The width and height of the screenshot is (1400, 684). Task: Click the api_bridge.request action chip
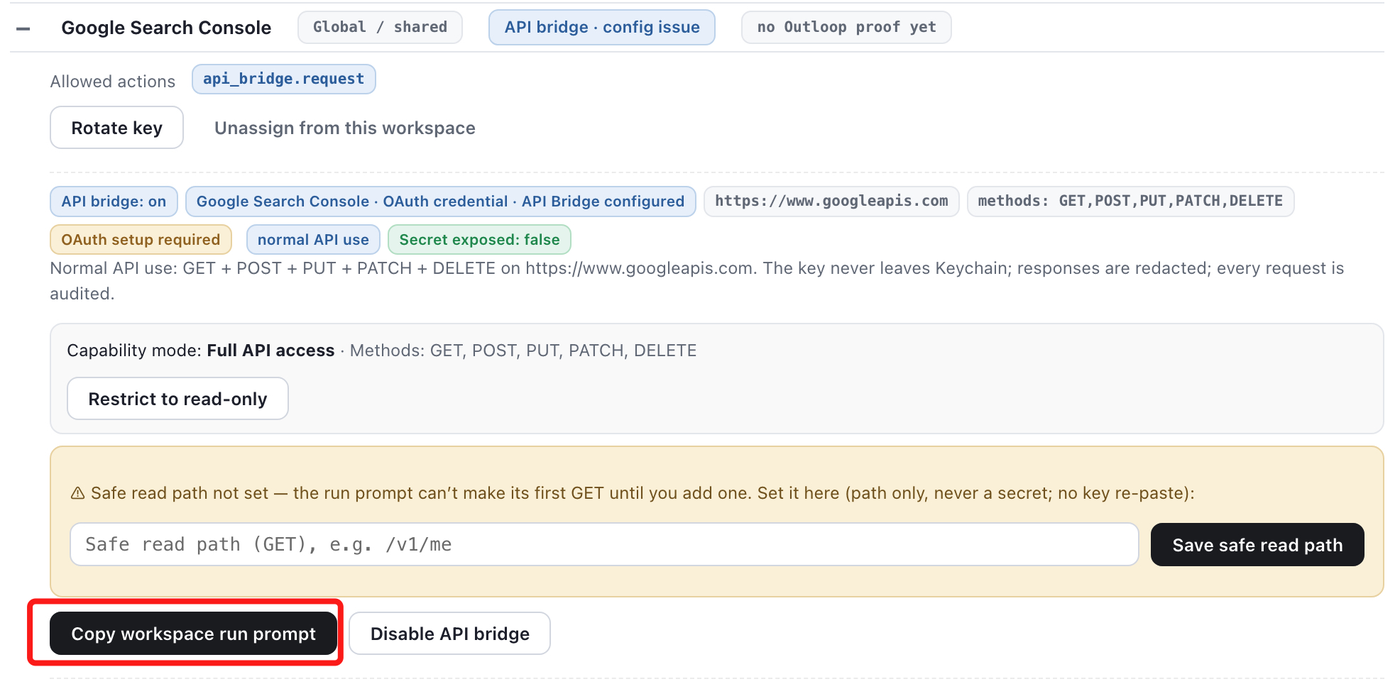pyautogui.click(x=284, y=79)
